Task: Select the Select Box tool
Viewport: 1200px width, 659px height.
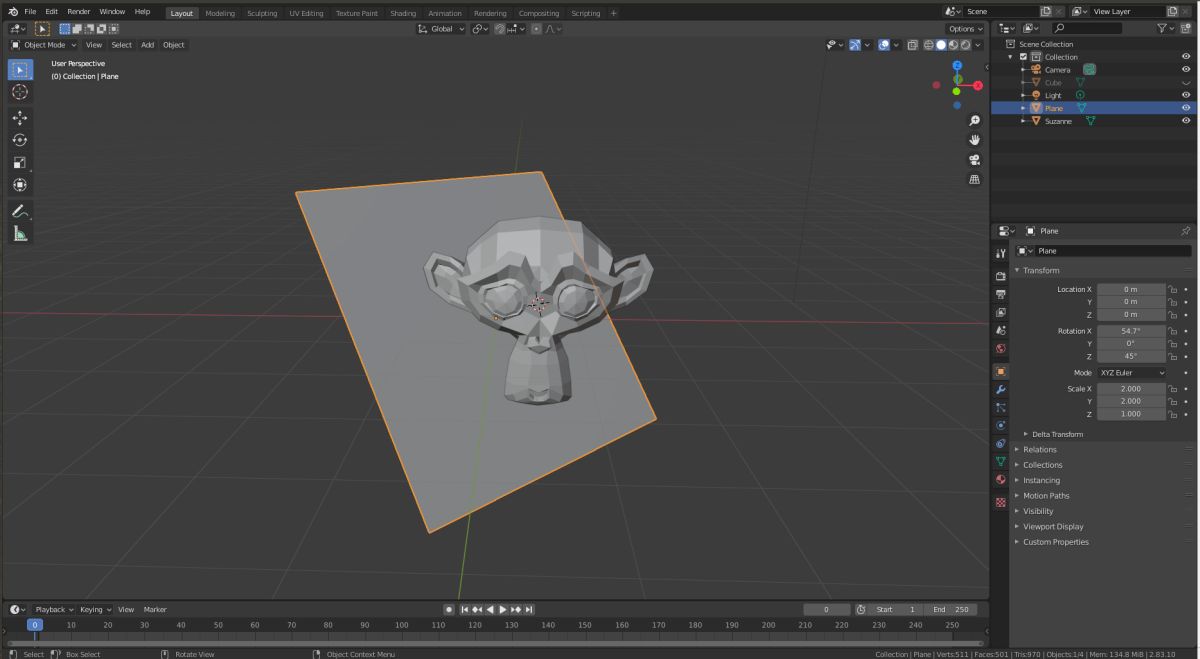Action: click(x=20, y=69)
